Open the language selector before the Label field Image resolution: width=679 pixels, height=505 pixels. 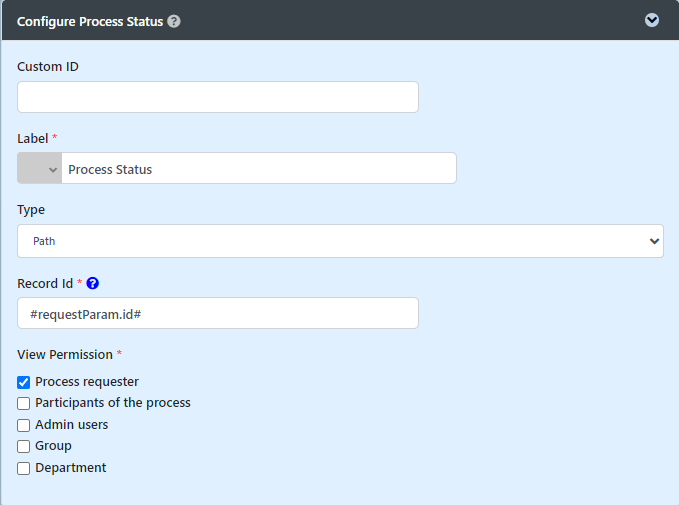pyautogui.click(x=40, y=169)
